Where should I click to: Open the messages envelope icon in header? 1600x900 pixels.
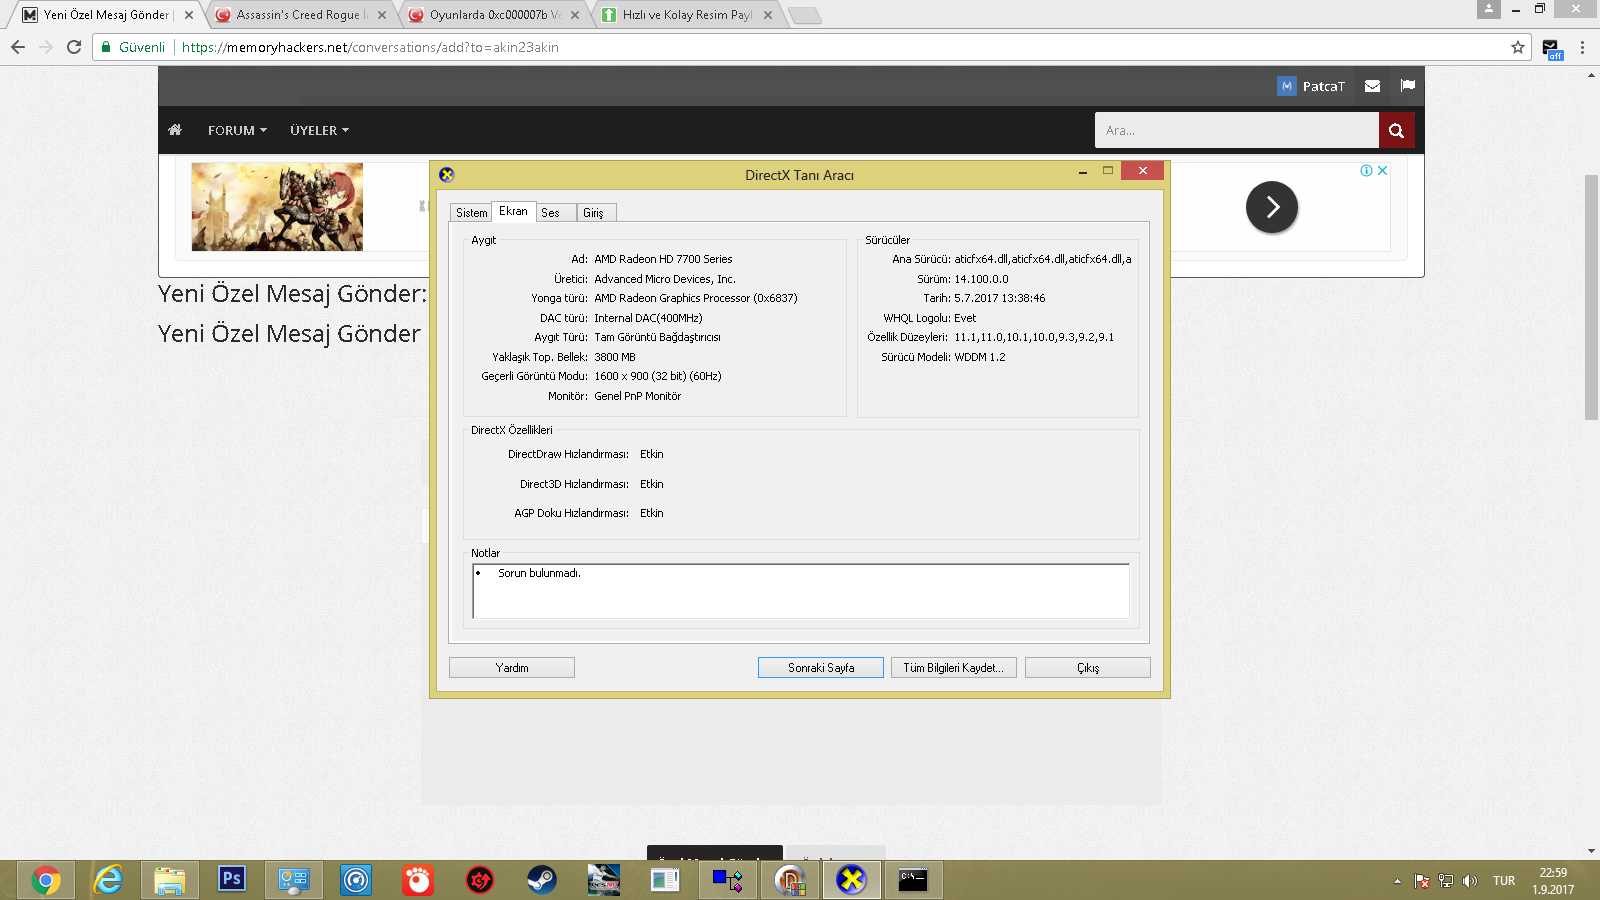tap(1373, 86)
